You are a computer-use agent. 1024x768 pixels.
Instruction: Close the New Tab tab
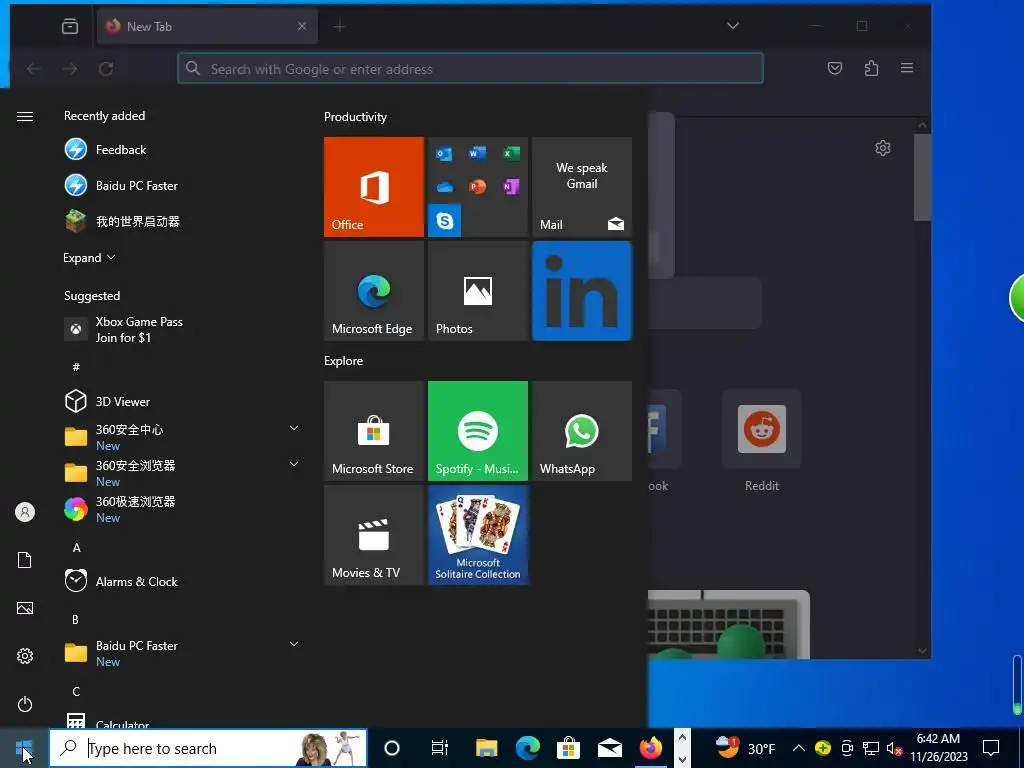302,26
